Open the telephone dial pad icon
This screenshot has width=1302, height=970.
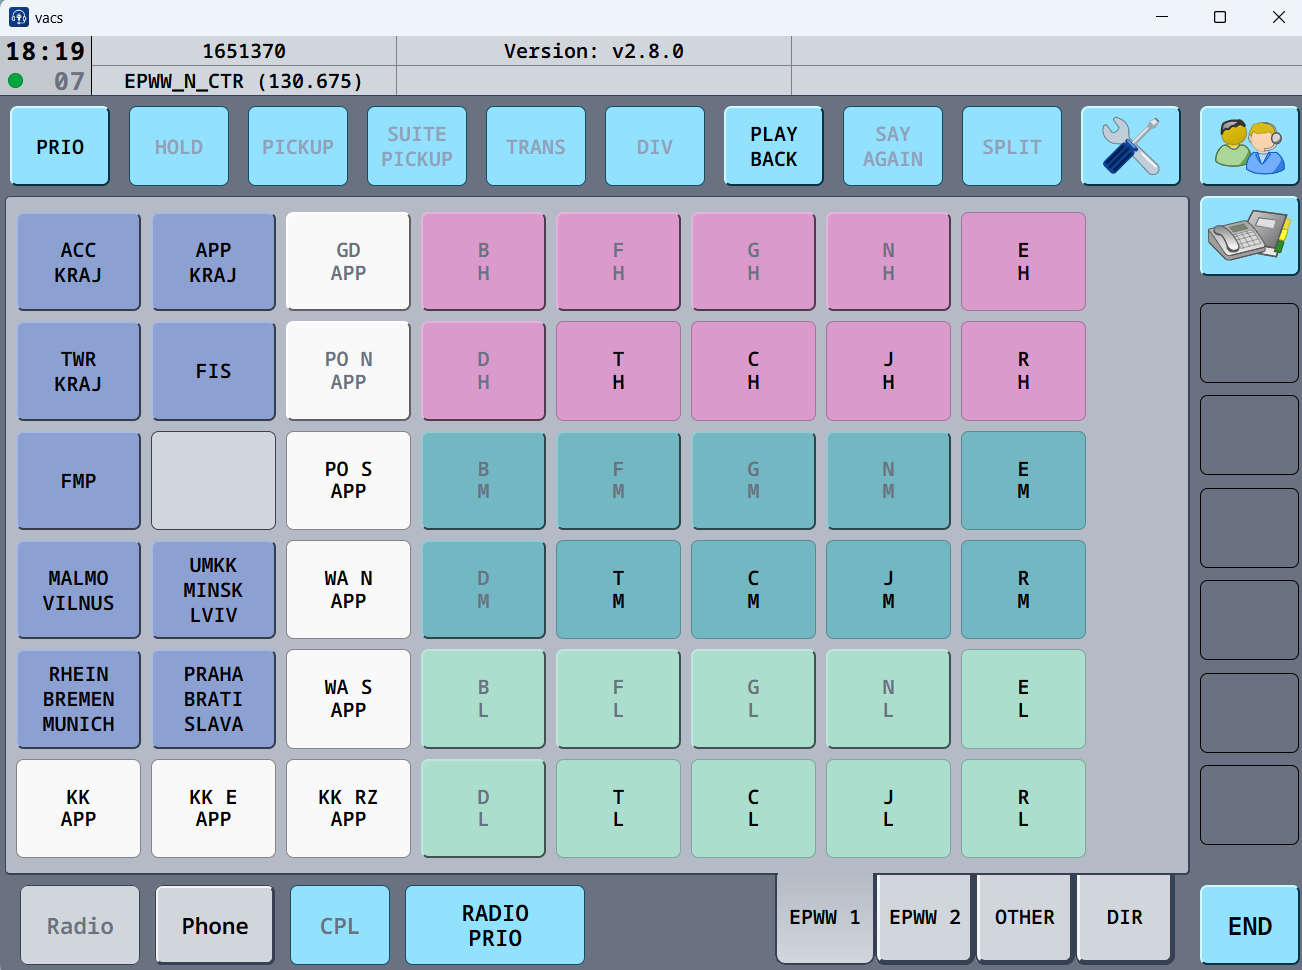coord(1250,236)
